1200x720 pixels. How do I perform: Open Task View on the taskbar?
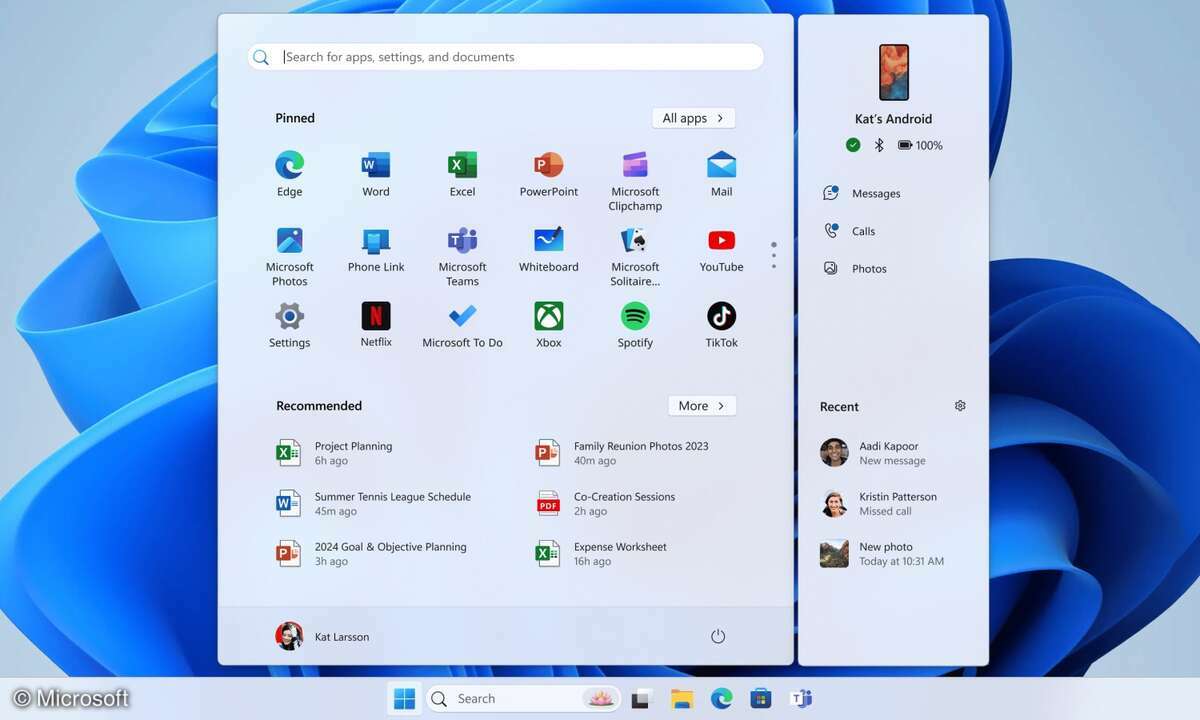[x=641, y=699]
